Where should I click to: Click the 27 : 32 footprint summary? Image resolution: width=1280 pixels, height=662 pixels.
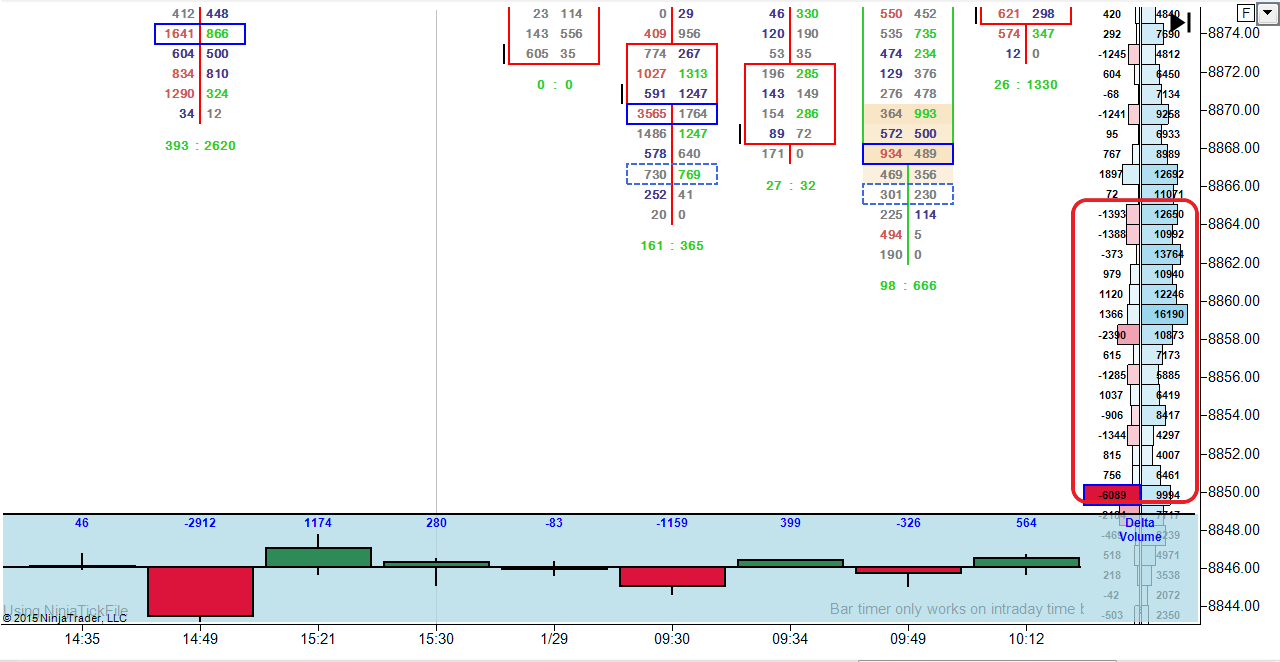(790, 186)
